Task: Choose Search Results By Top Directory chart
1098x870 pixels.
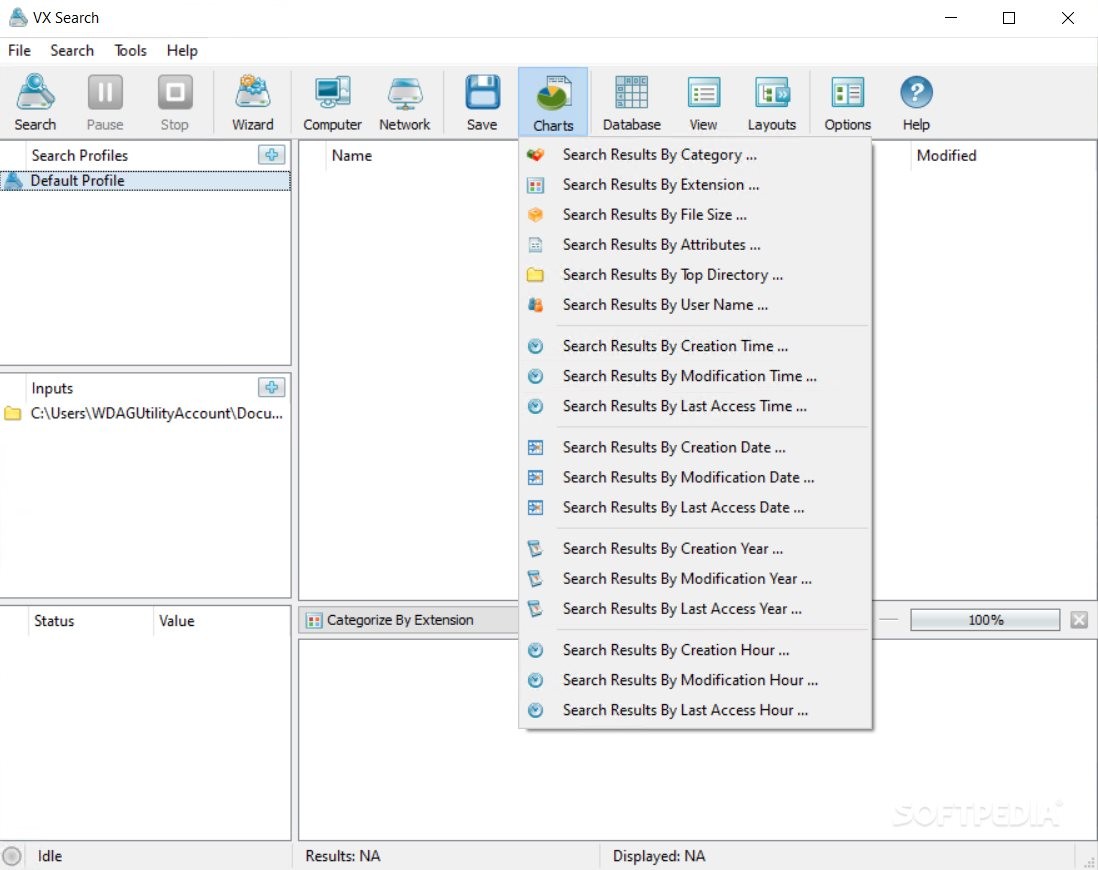Action: (695, 275)
